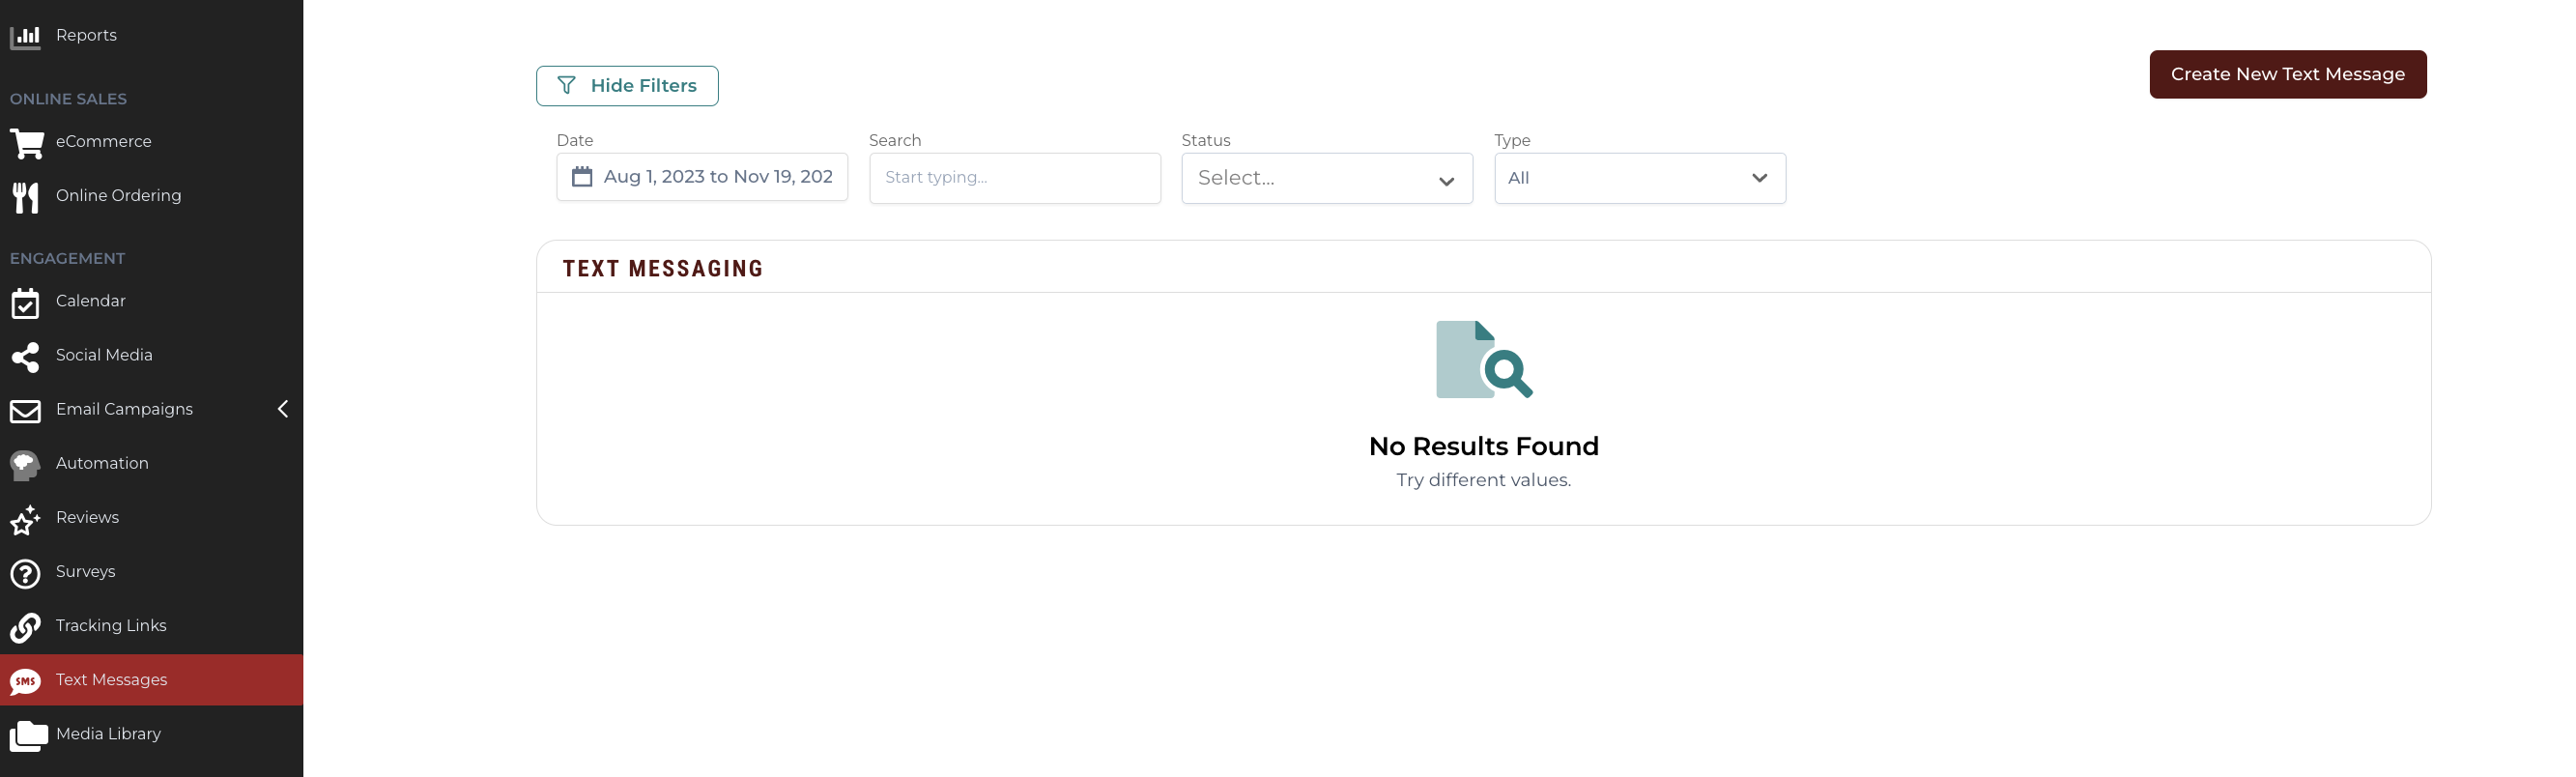Click the eCommerce shopping cart icon
Screen dimensions: 2576x777
26,143
